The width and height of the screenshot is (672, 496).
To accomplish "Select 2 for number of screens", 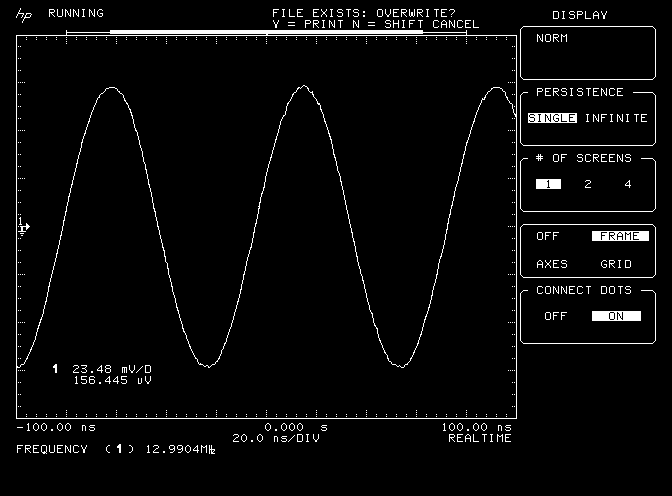I will (588, 184).
